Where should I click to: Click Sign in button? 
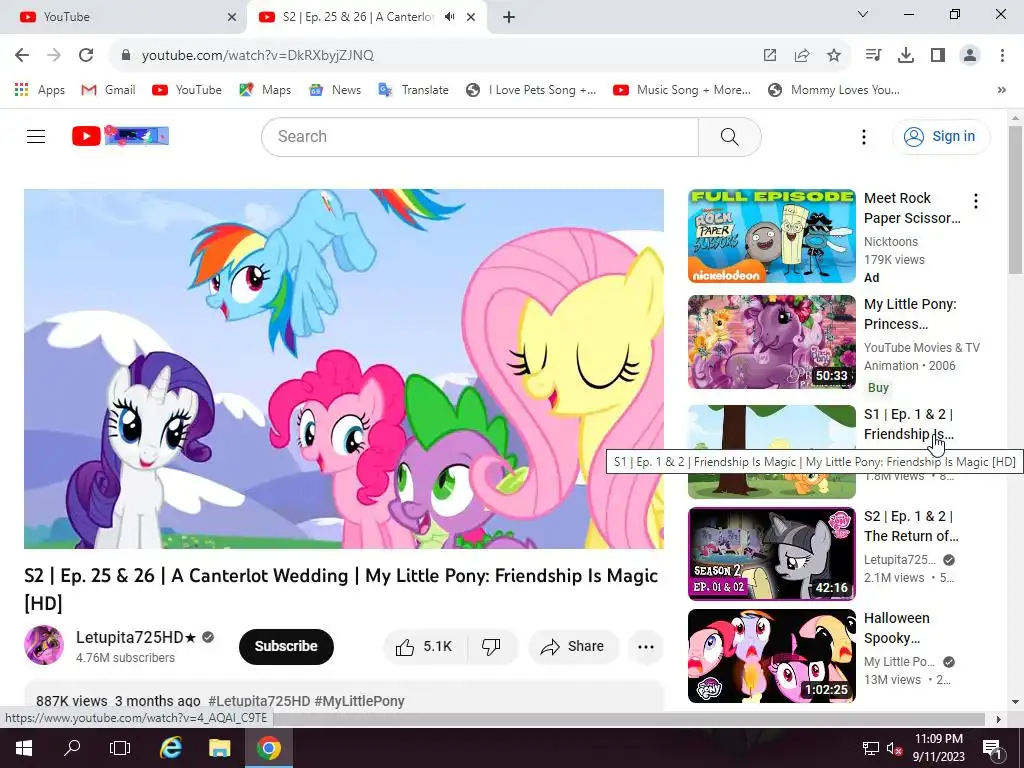(x=941, y=136)
